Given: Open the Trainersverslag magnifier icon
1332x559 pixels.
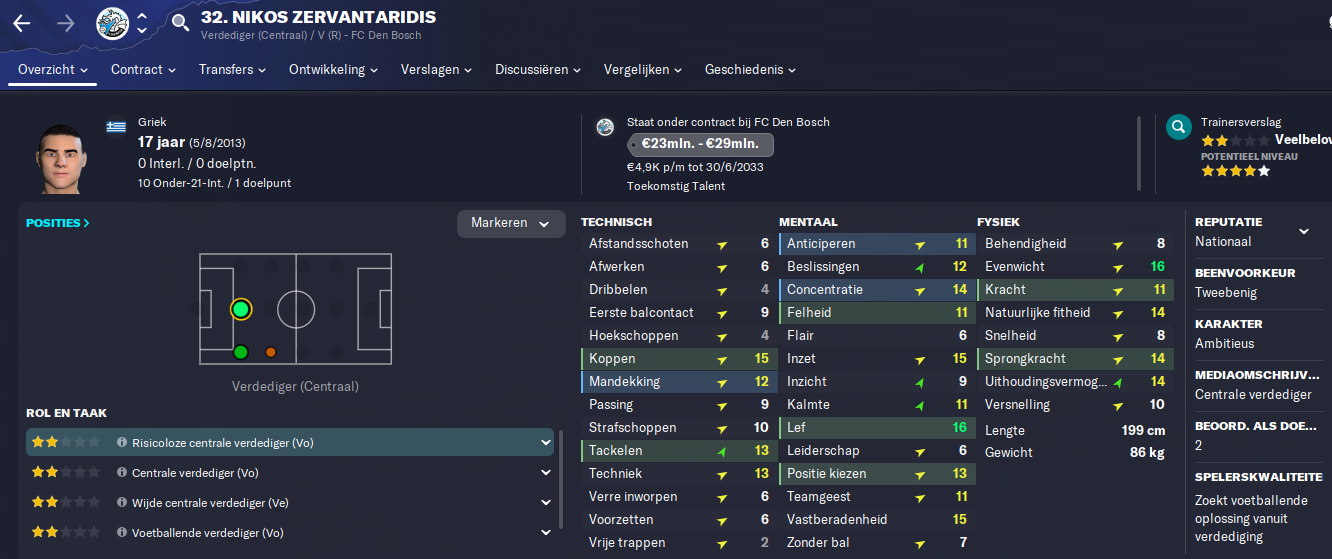Looking at the screenshot, I should [1179, 127].
